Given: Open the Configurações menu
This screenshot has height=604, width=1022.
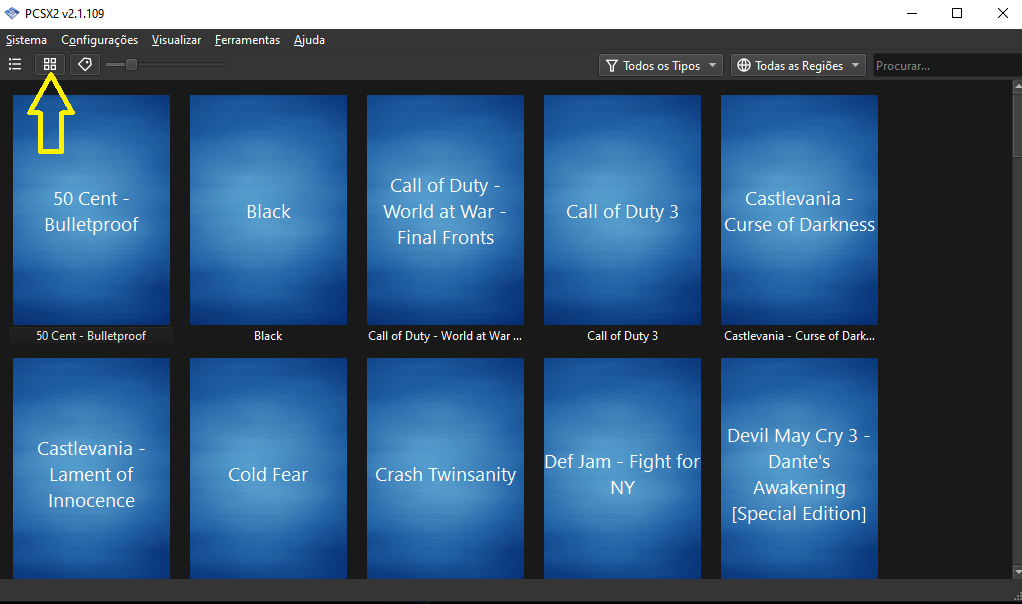Looking at the screenshot, I should 100,40.
